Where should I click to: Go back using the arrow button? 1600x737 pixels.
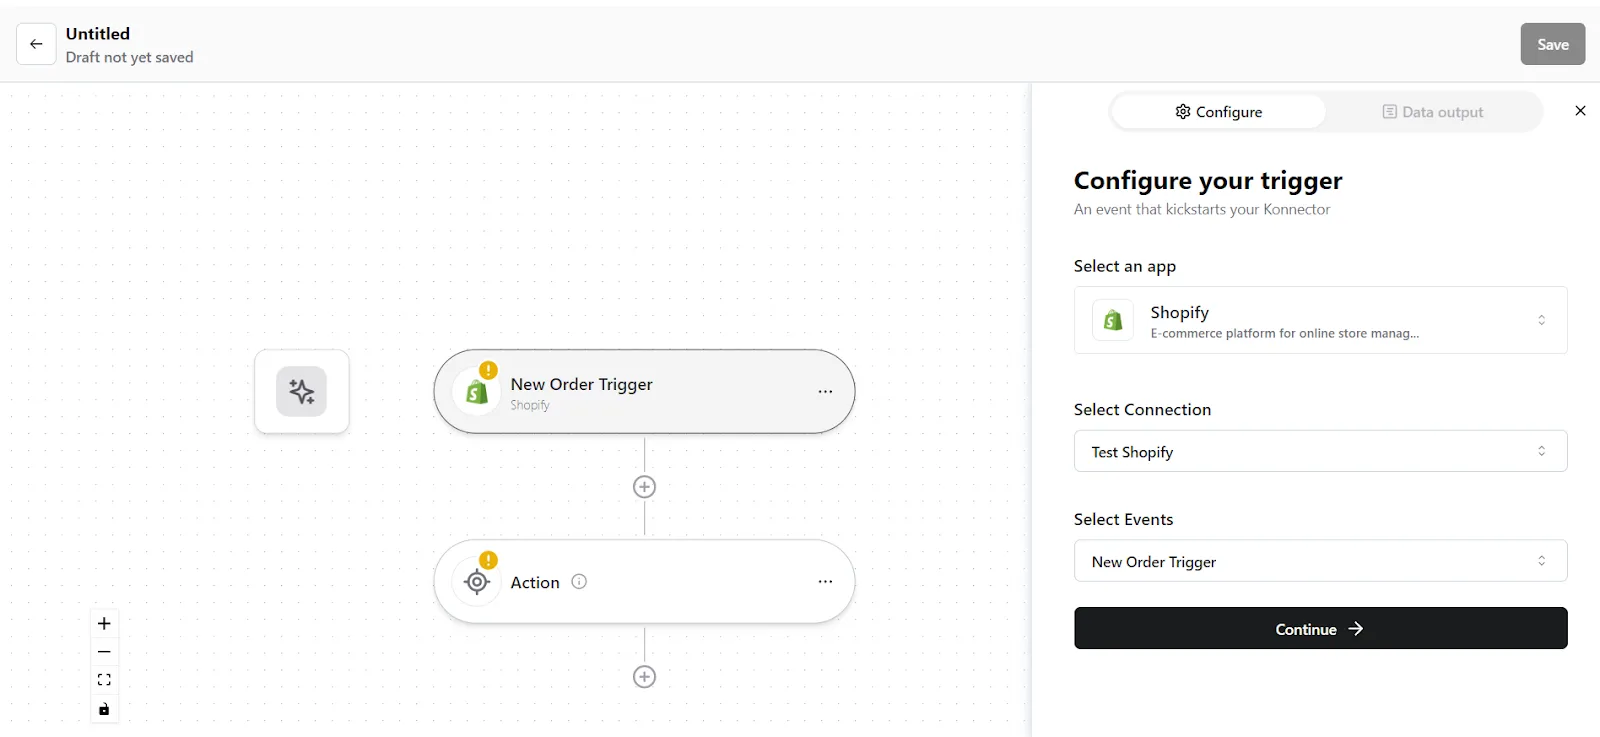36,44
